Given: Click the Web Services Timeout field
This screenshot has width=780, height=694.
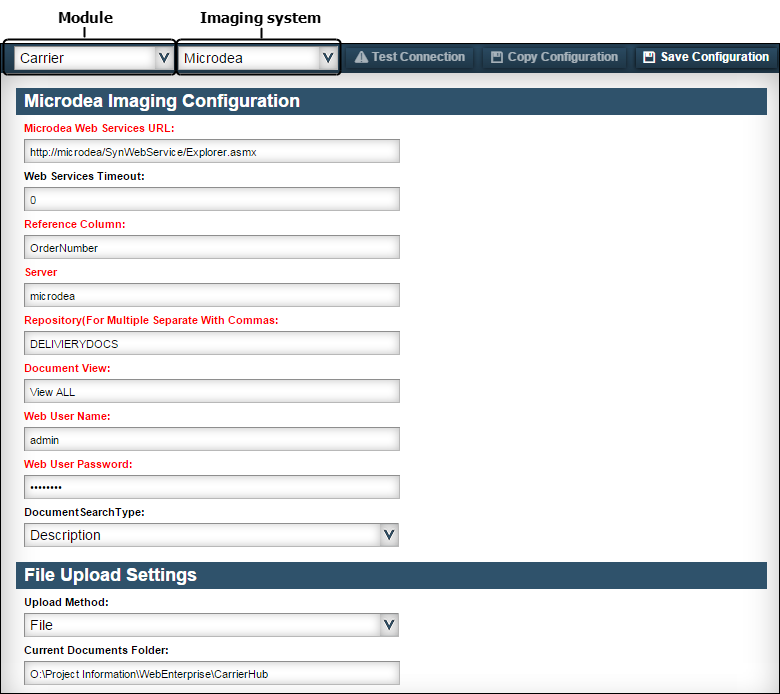Looking at the screenshot, I should [x=211, y=199].
